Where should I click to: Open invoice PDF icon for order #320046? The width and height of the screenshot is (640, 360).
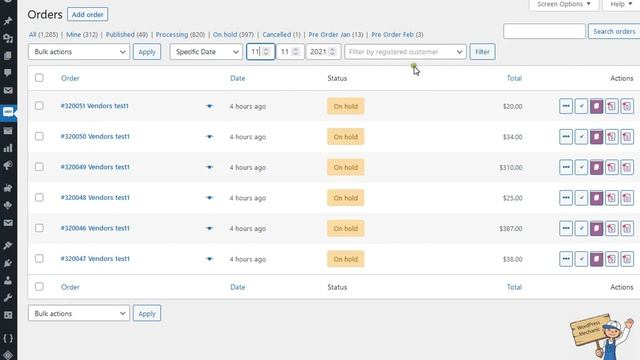[x=611, y=229]
